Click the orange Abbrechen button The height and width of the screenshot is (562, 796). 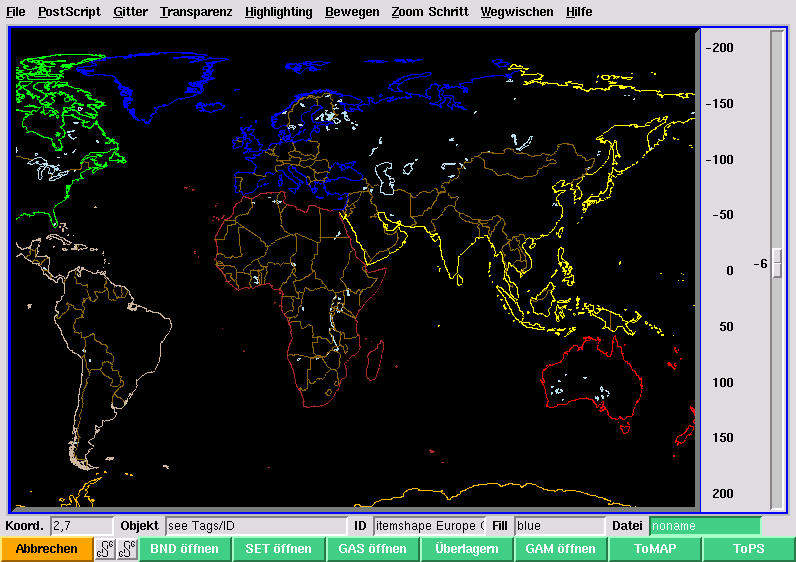[x=47, y=549]
